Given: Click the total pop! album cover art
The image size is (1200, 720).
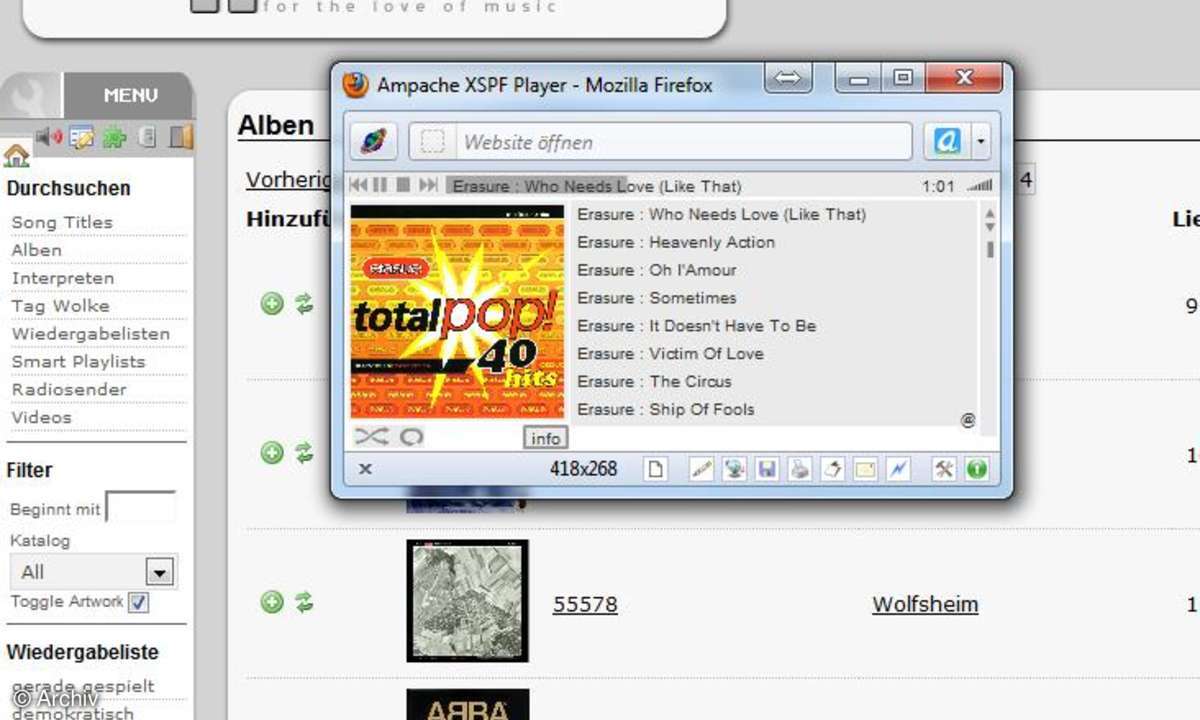Looking at the screenshot, I should point(457,311).
